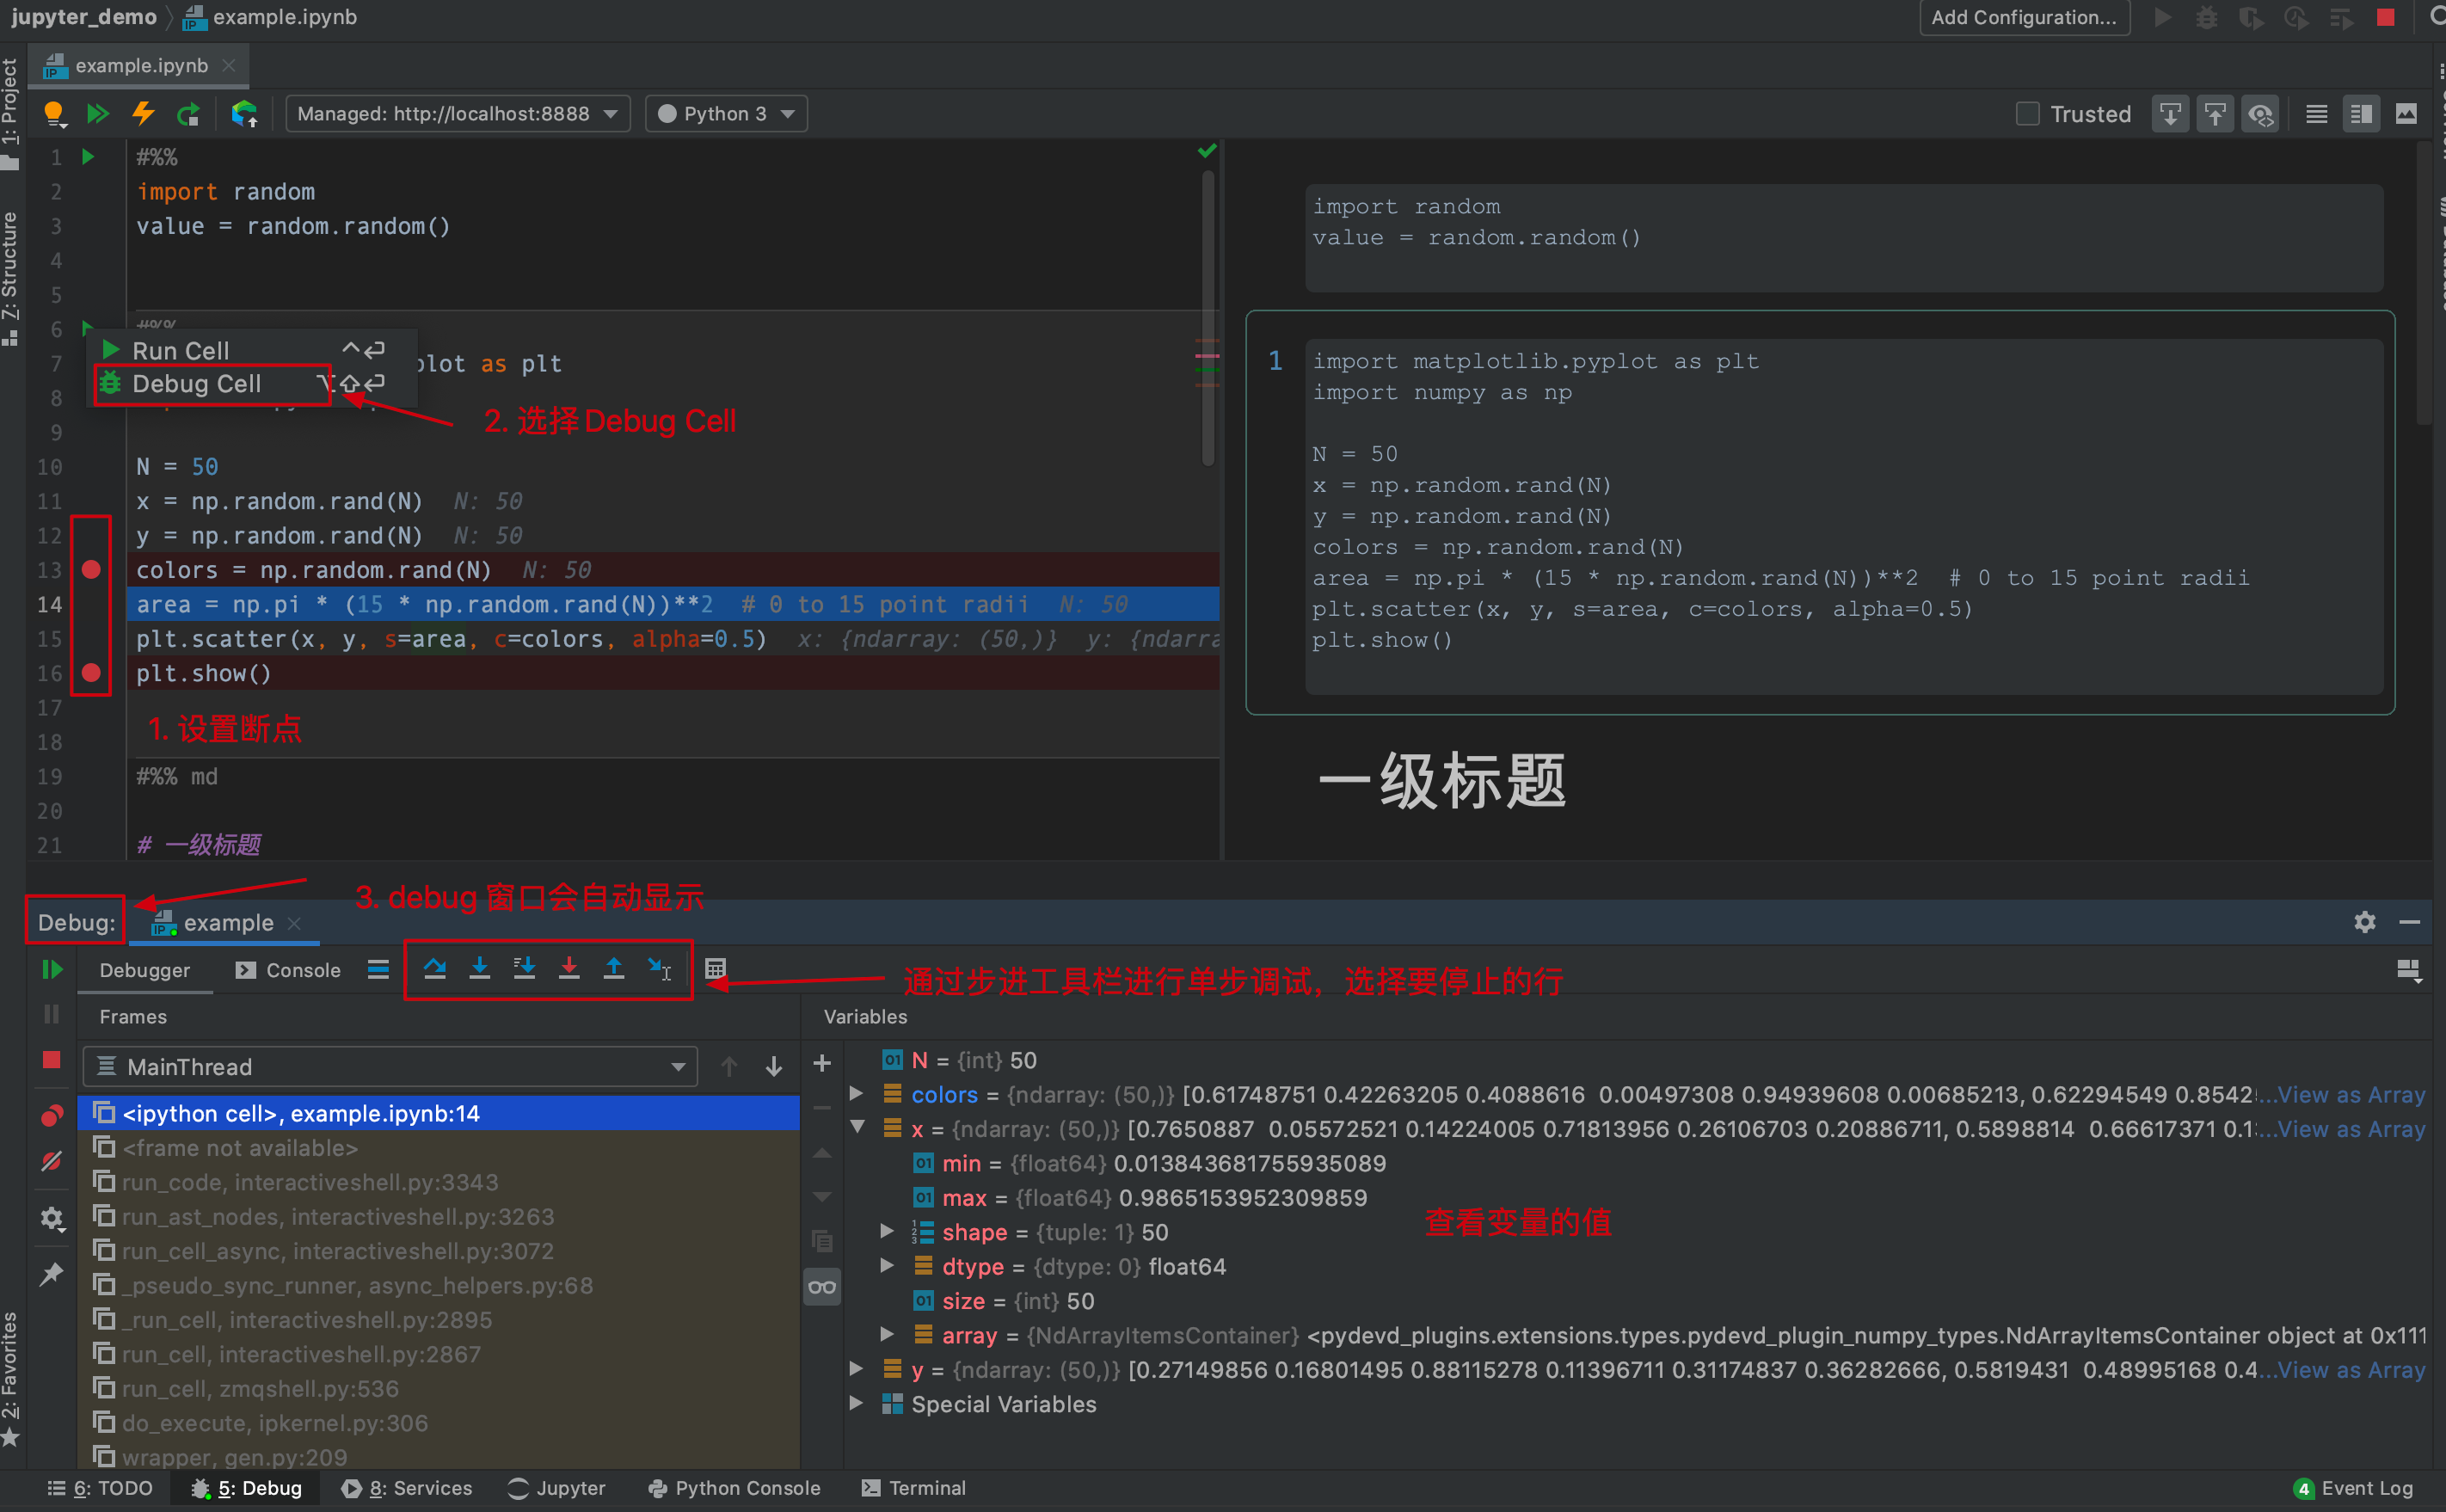Click the Step Into debugger icon
Image resolution: width=2446 pixels, height=1512 pixels.
[x=480, y=968]
